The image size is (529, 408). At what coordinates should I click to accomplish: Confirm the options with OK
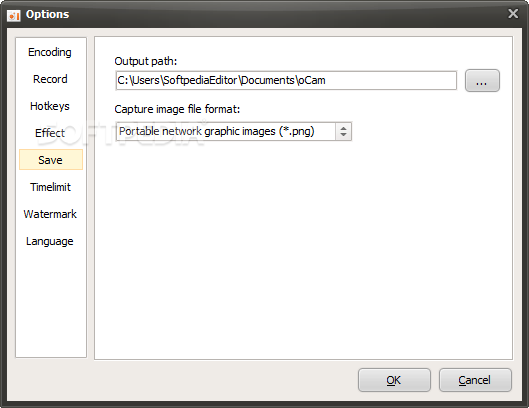coord(394,380)
